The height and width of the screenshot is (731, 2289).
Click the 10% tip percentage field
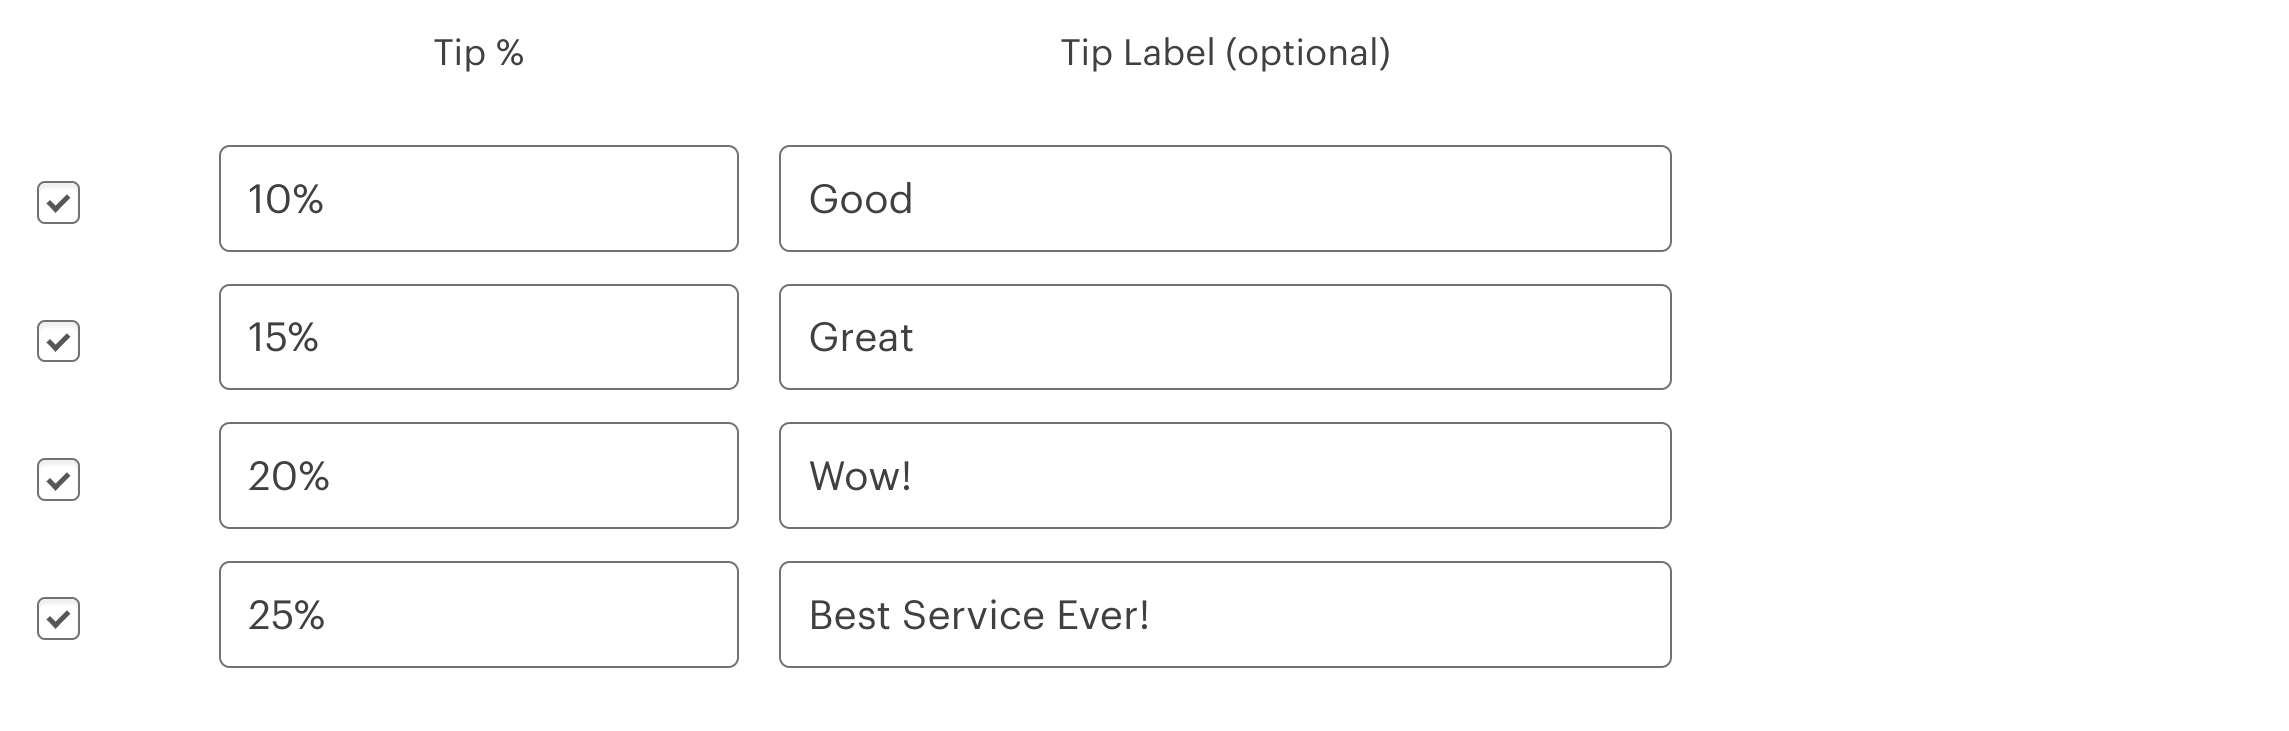pos(479,199)
